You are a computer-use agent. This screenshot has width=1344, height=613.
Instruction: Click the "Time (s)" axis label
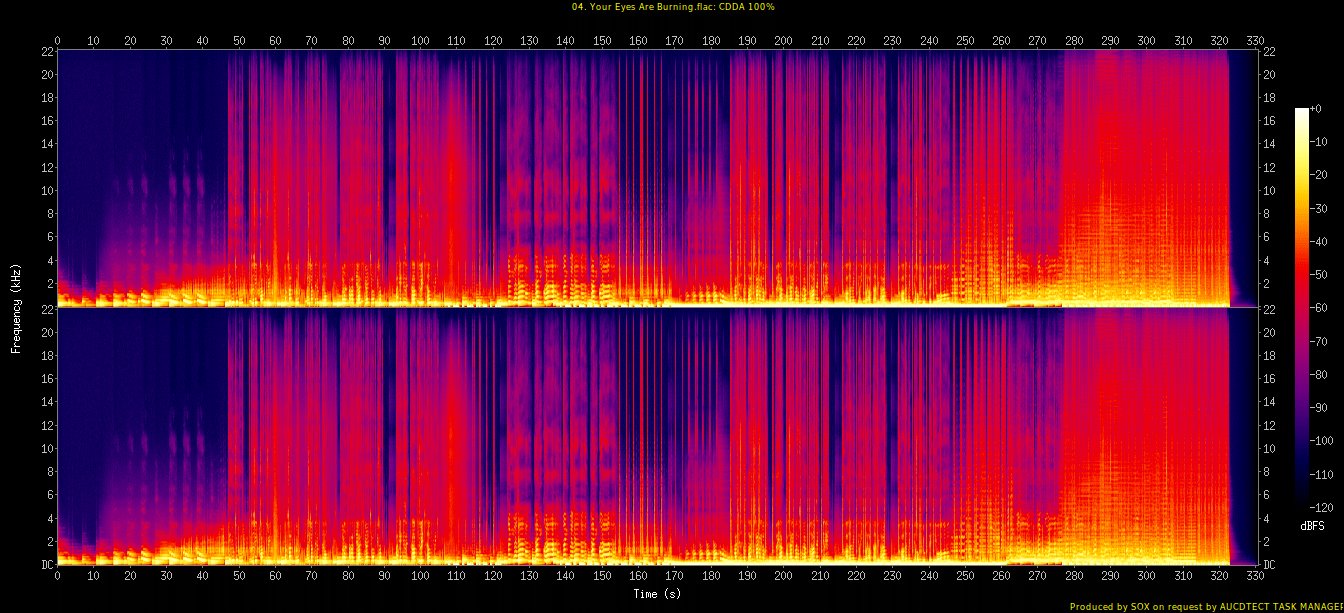tap(657, 594)
